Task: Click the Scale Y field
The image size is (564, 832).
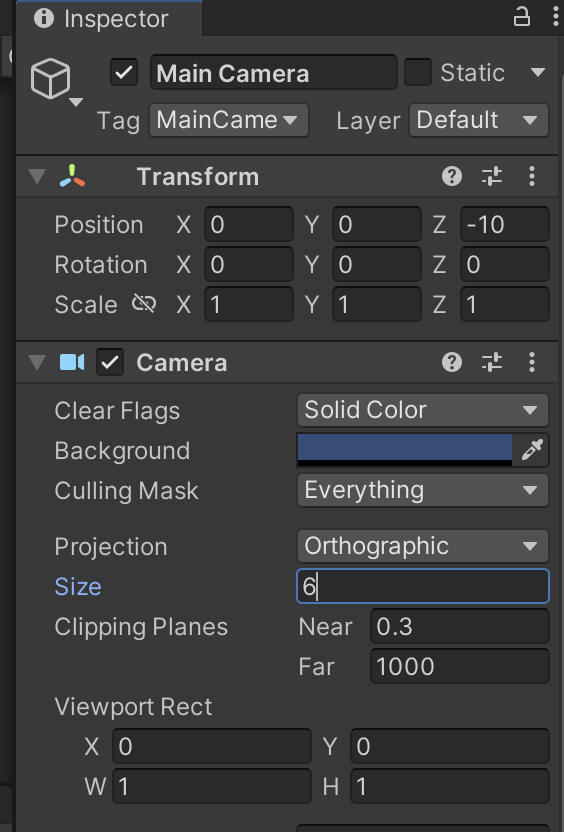Action: 377,304
